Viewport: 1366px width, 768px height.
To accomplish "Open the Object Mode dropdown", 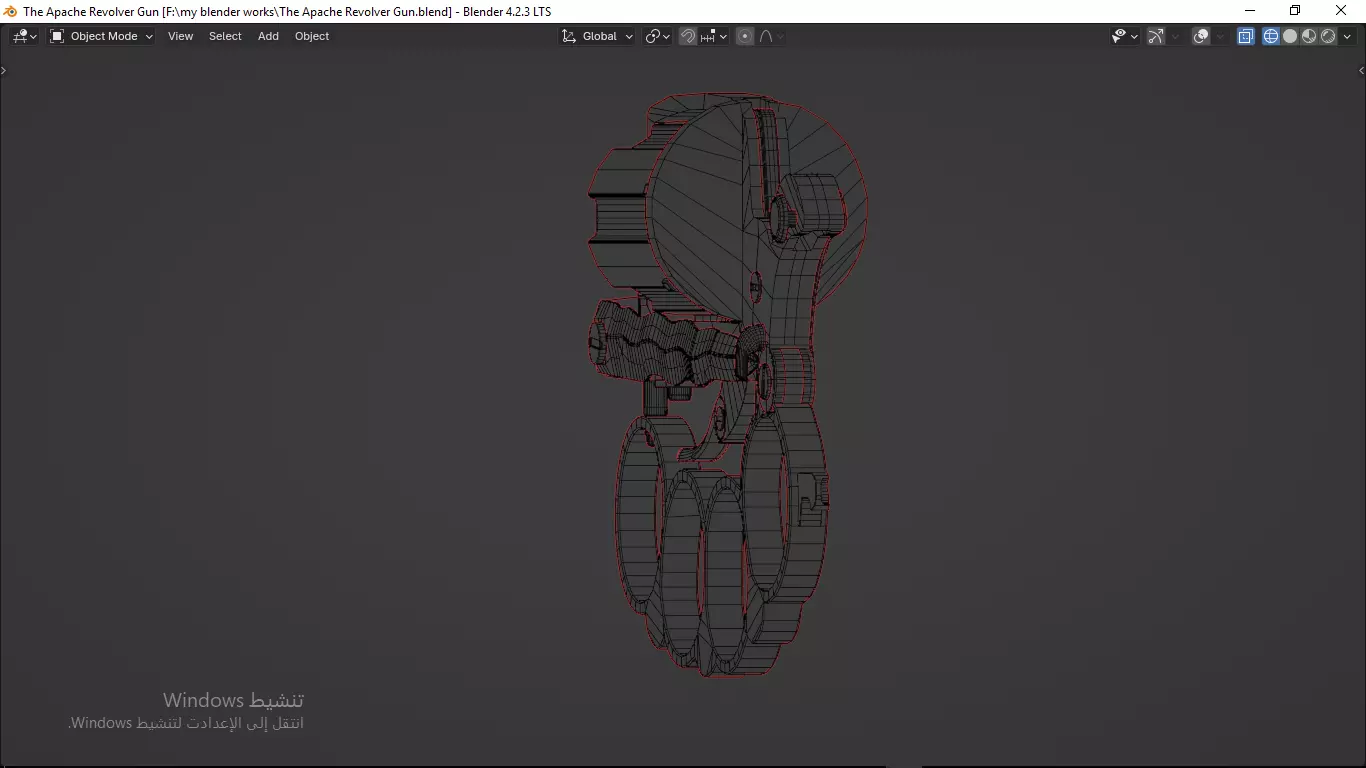I will [102, 36].
